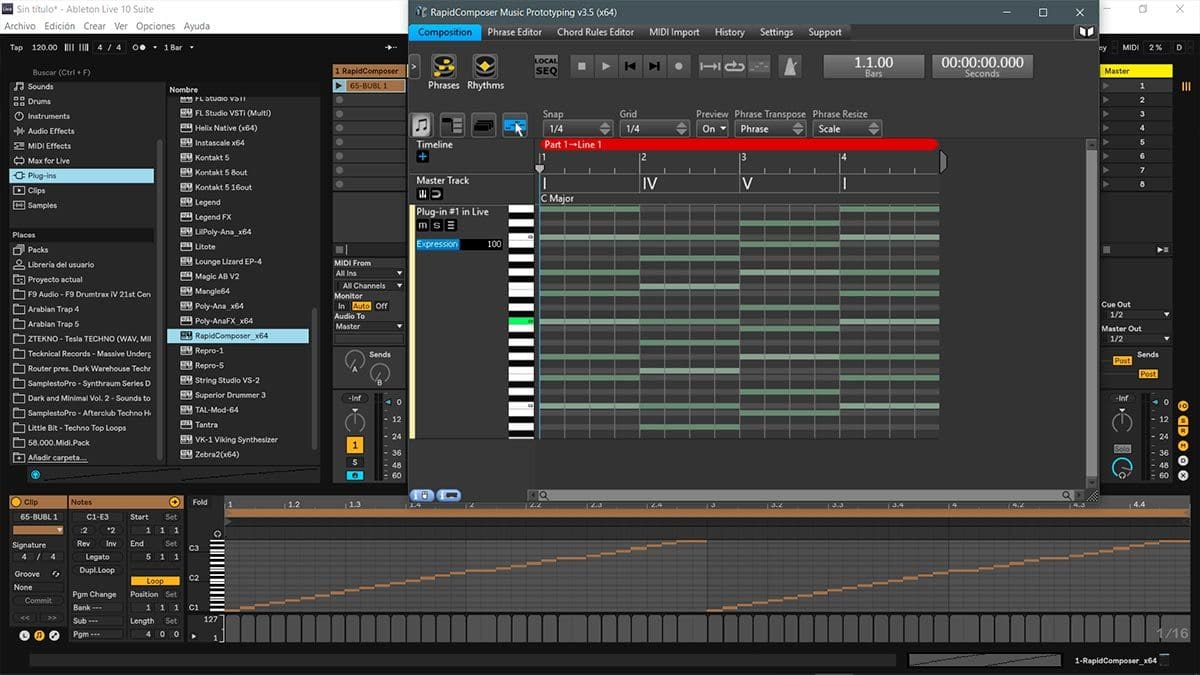The width and height of the screenshot is (1200, 675).
Task: Open the Phrase Transpose selector
Action: (x=770, y=129)
